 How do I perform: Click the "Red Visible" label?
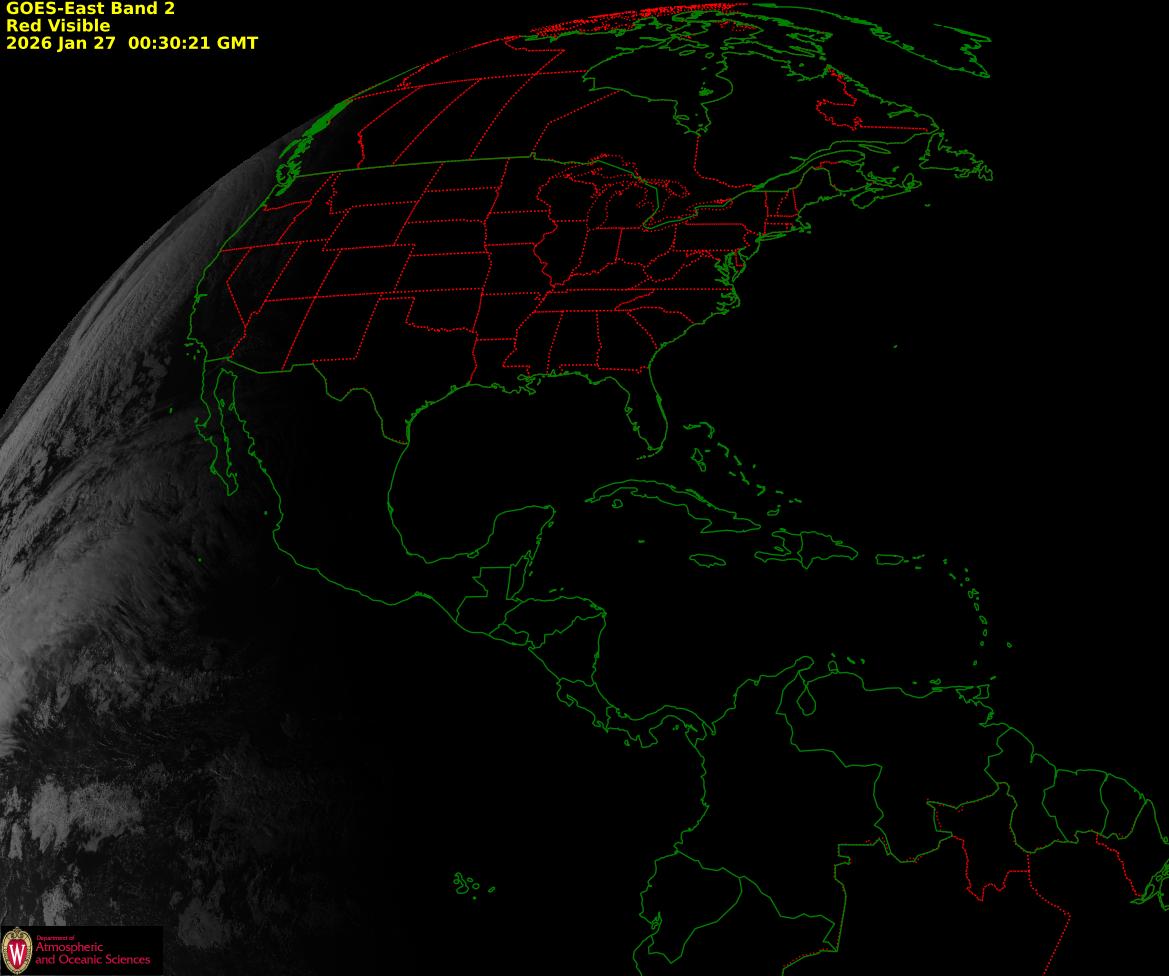58,26
